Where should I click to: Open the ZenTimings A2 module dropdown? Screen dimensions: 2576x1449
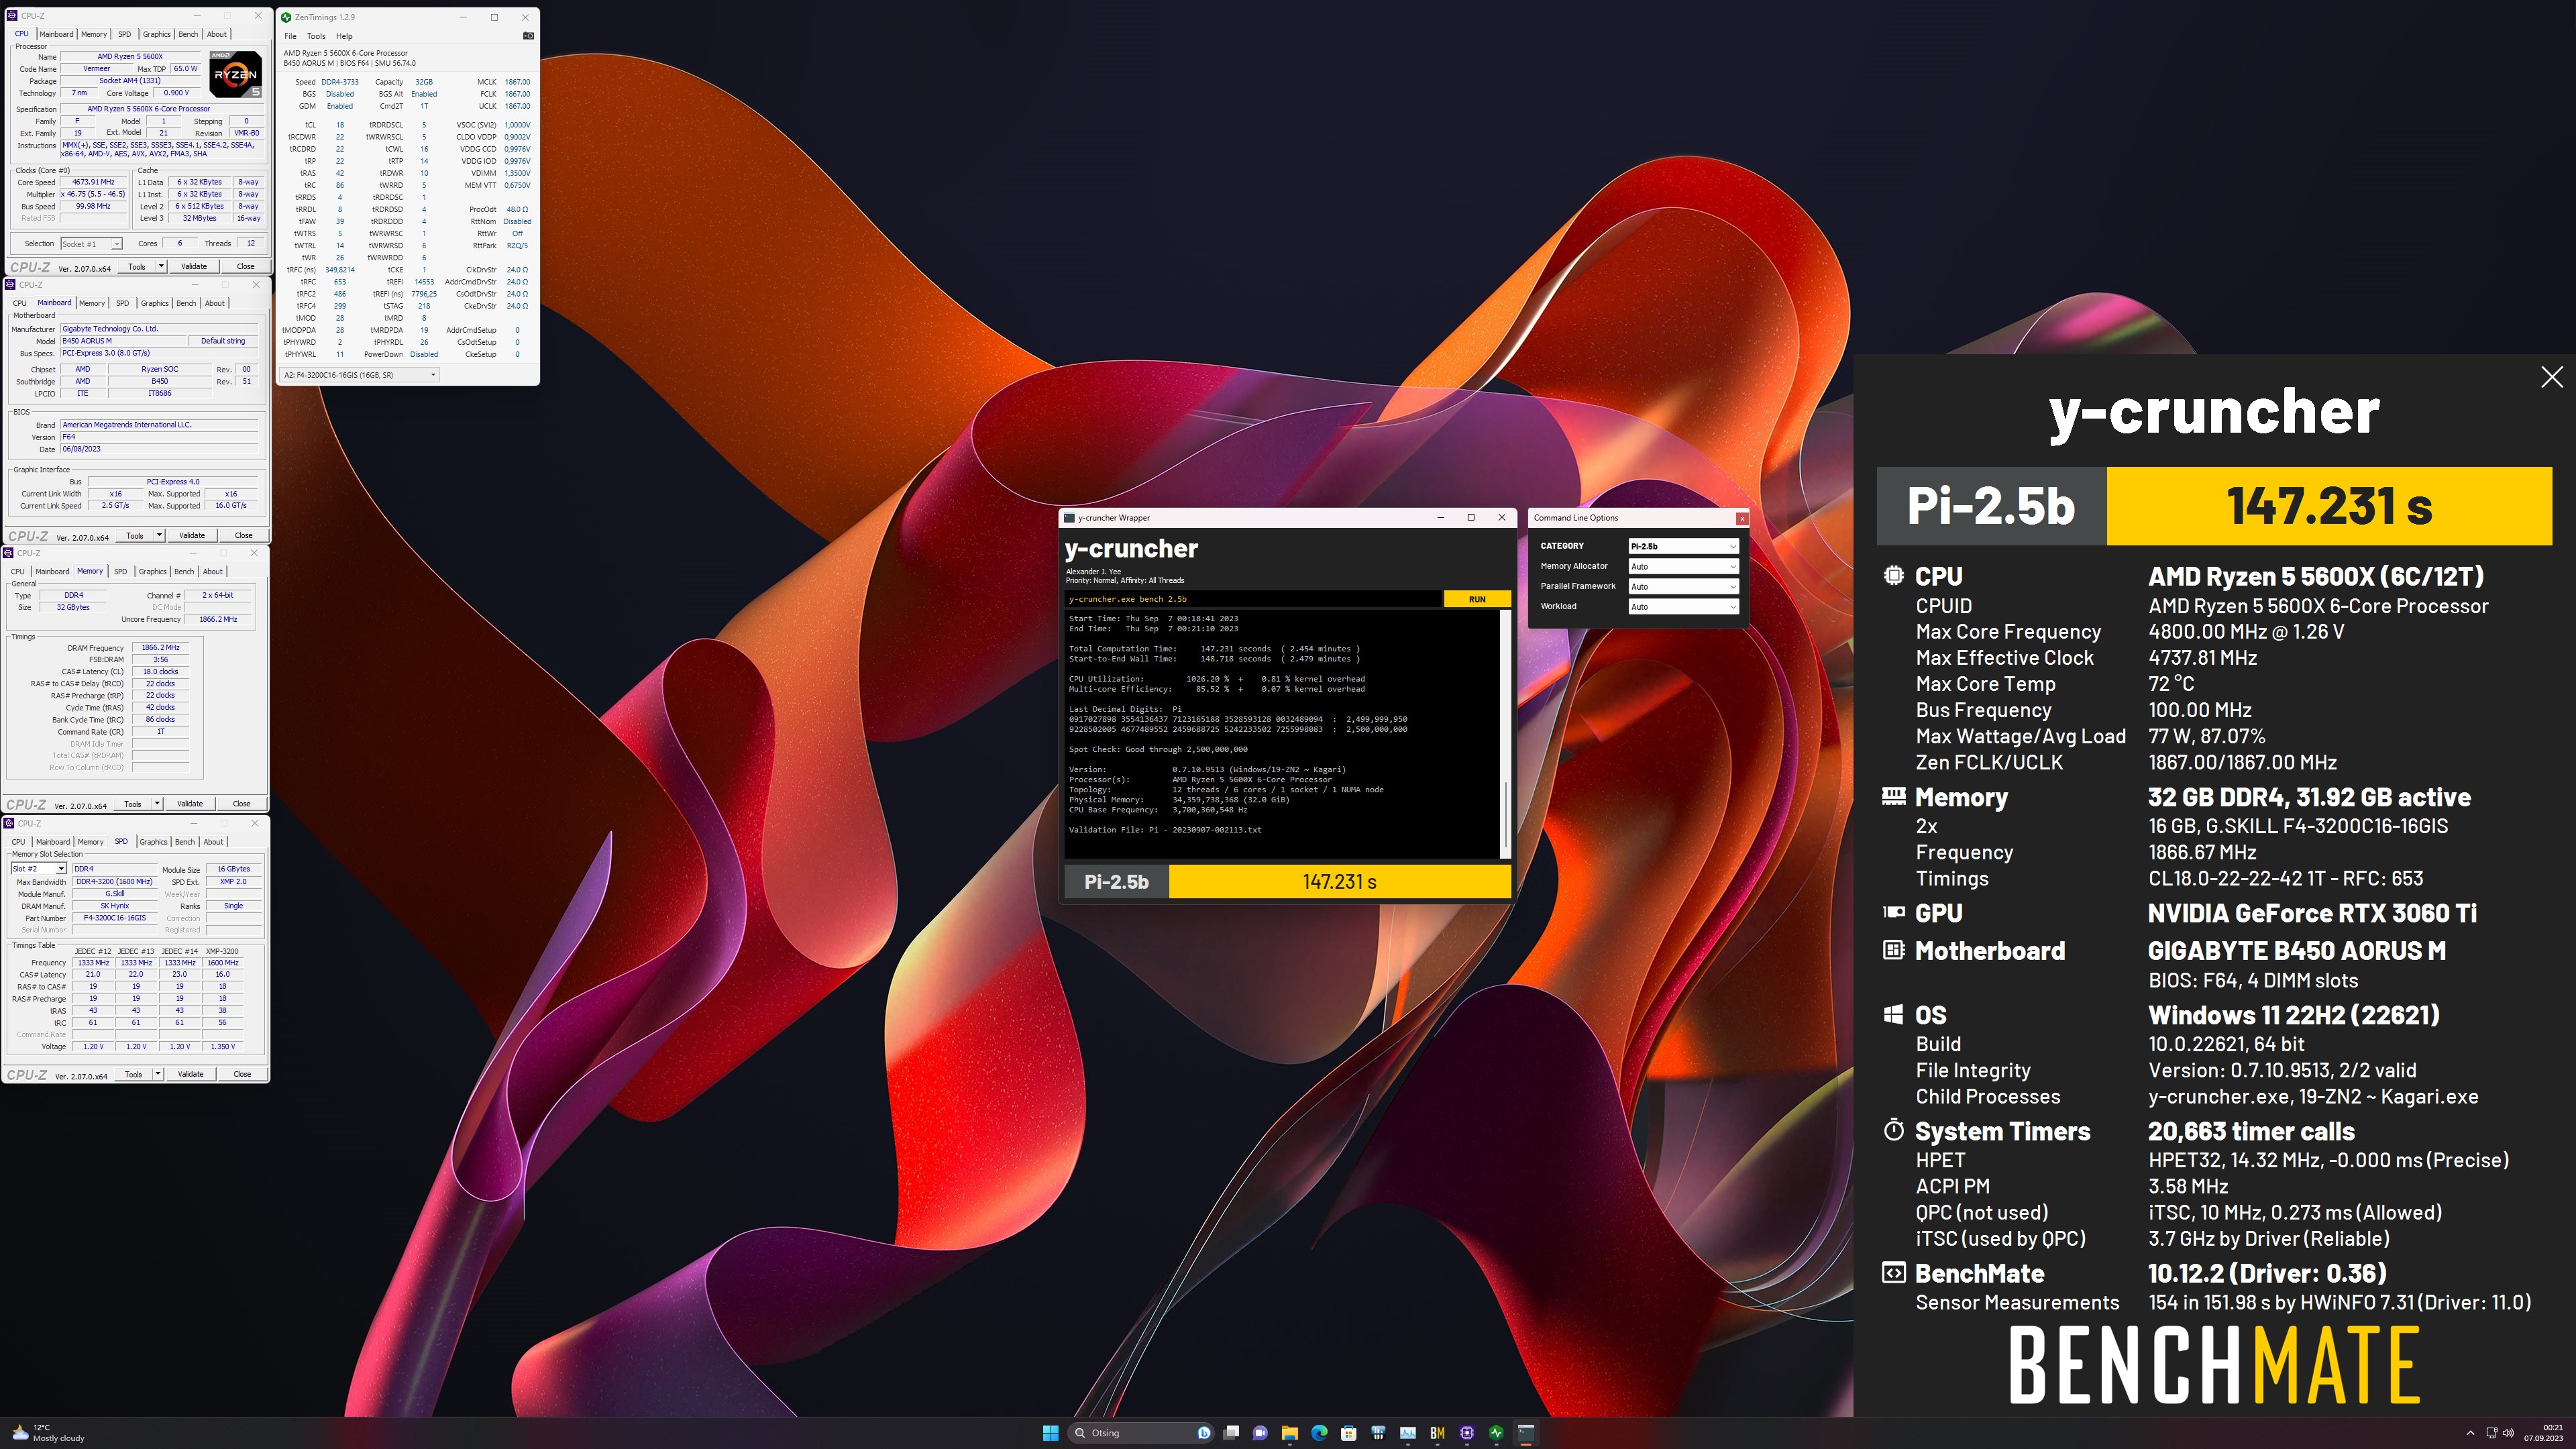click(359, 375)
